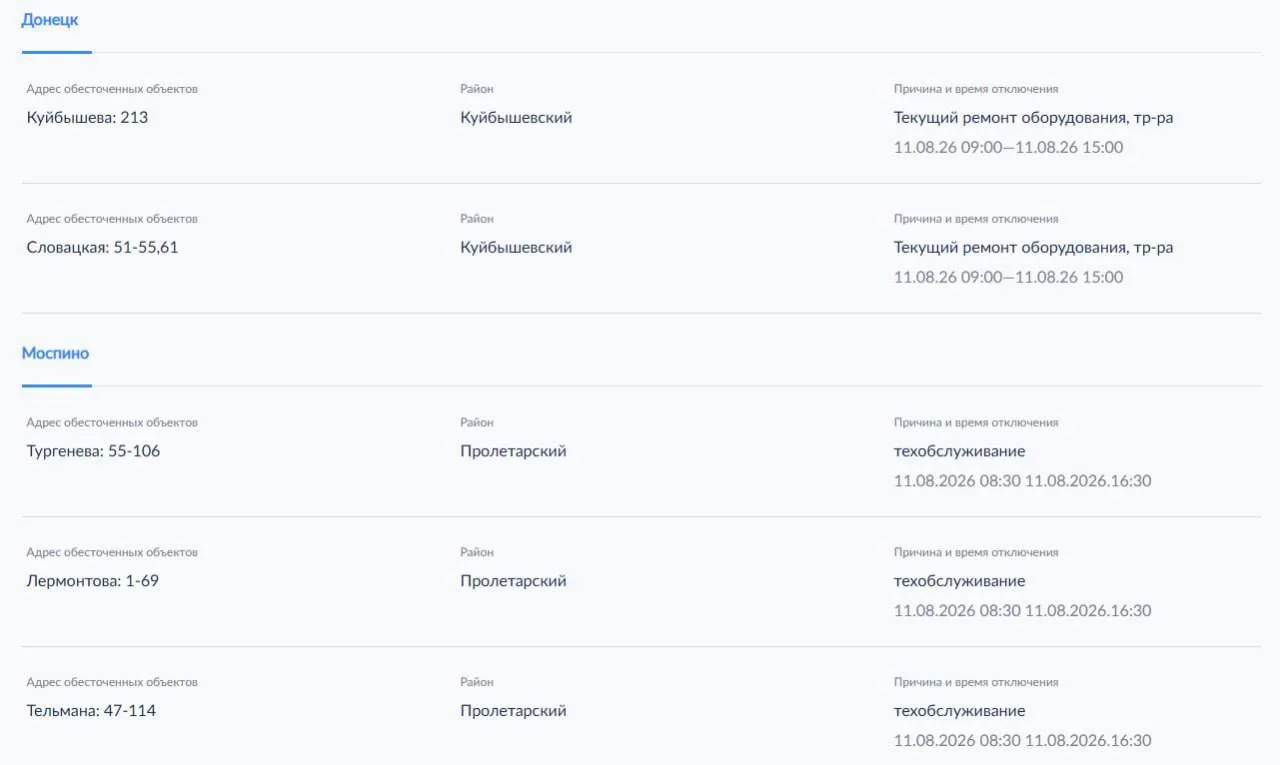The width and height of the screenshot is (1280, 765).
Task: Select Пролетарский district in the Тургенева row
Action: 513,451
